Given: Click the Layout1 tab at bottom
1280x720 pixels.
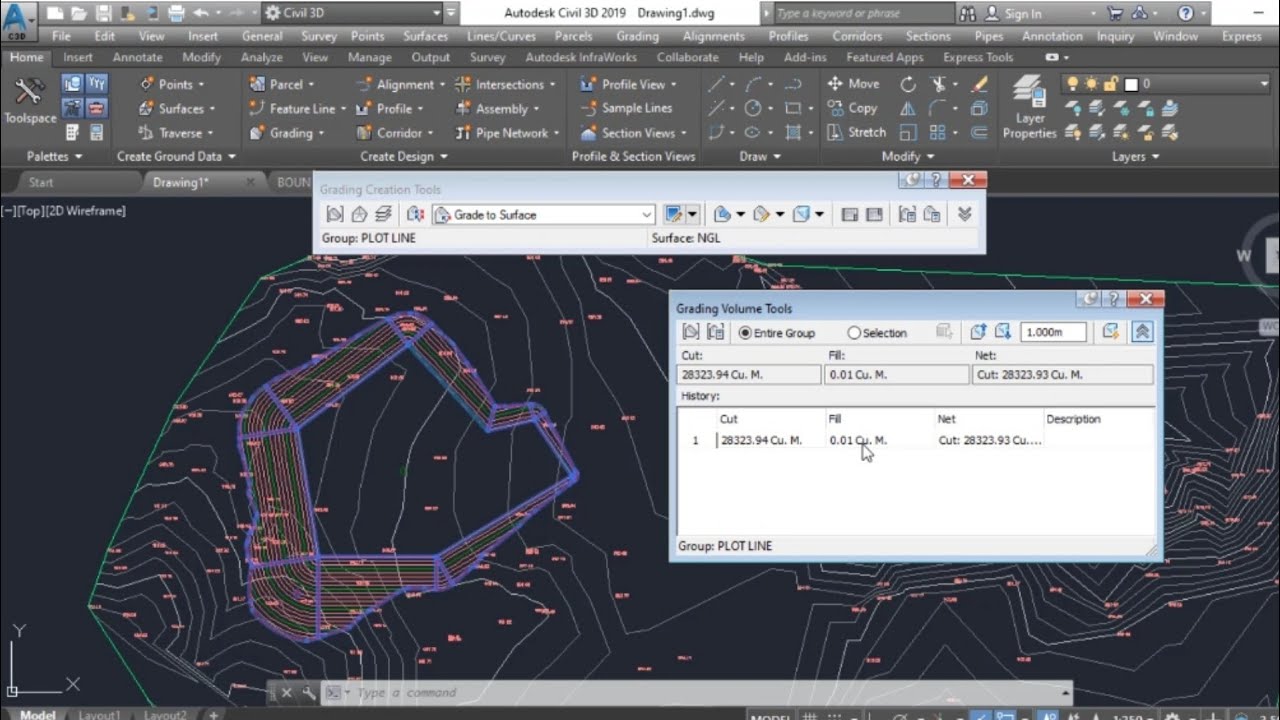Looking at the screenshot, I should pos(99,714).
